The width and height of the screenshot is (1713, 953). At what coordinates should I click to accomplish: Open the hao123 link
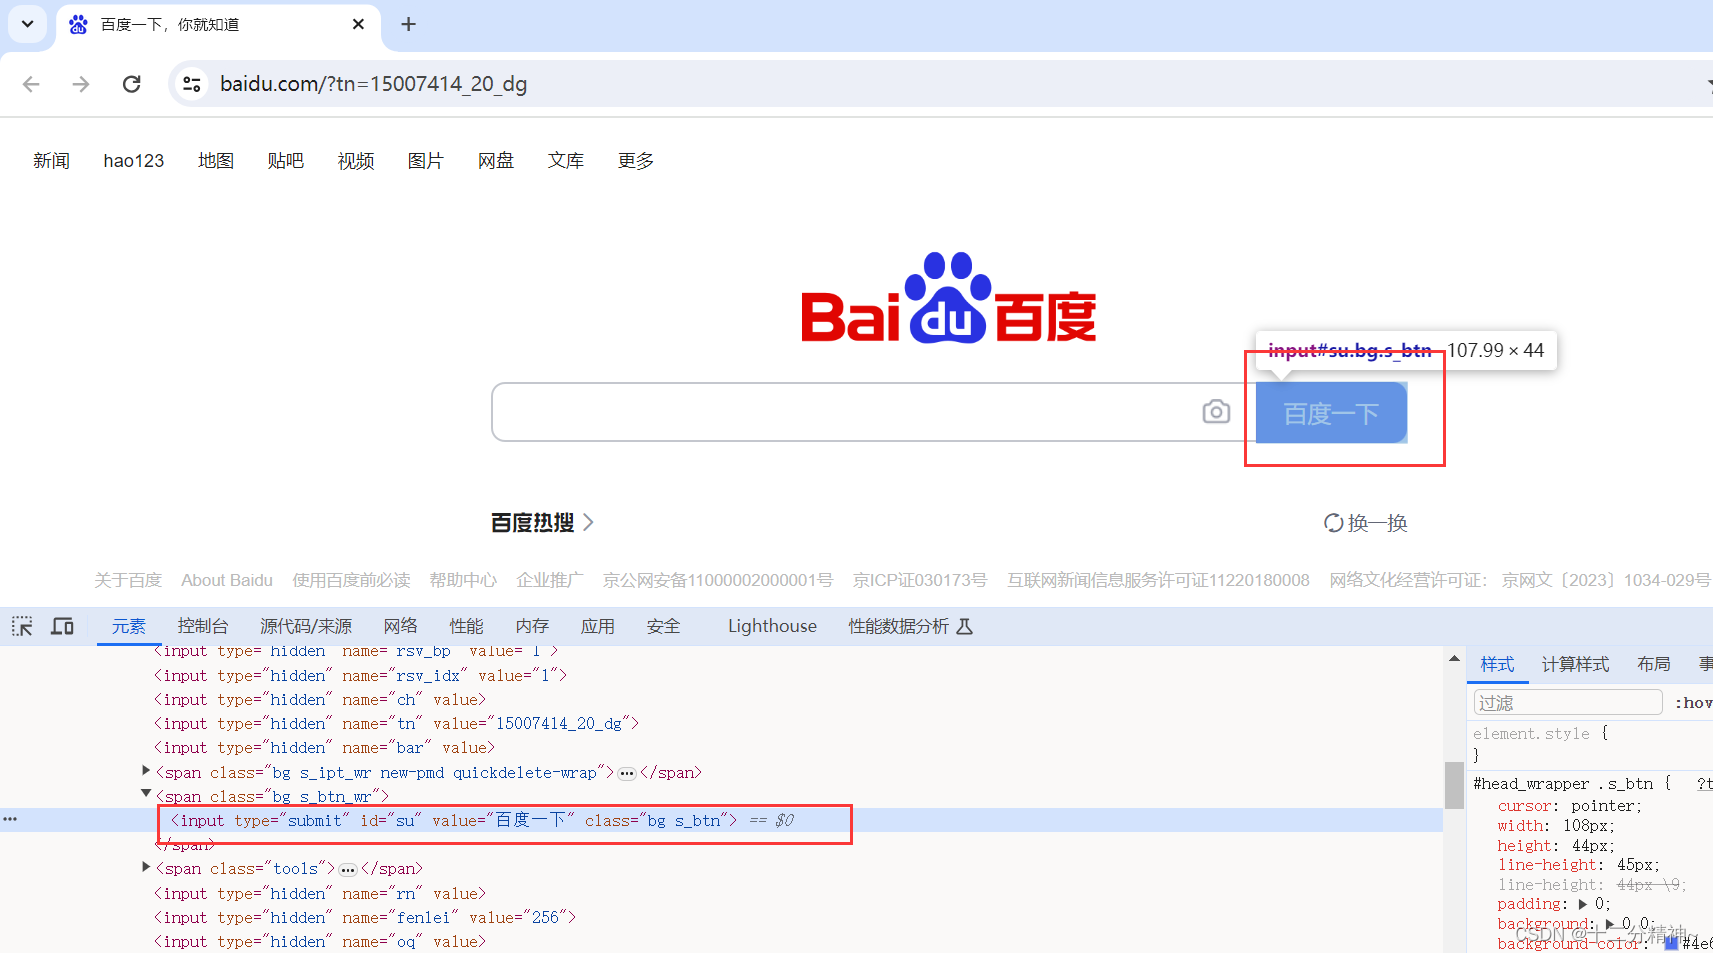click(134, 161)
